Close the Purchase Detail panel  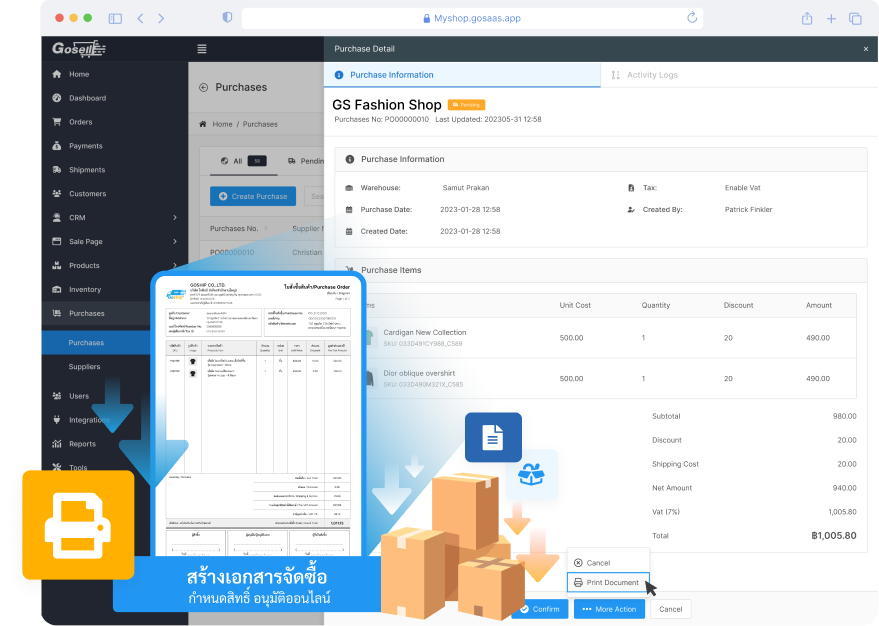click(866, 49)
